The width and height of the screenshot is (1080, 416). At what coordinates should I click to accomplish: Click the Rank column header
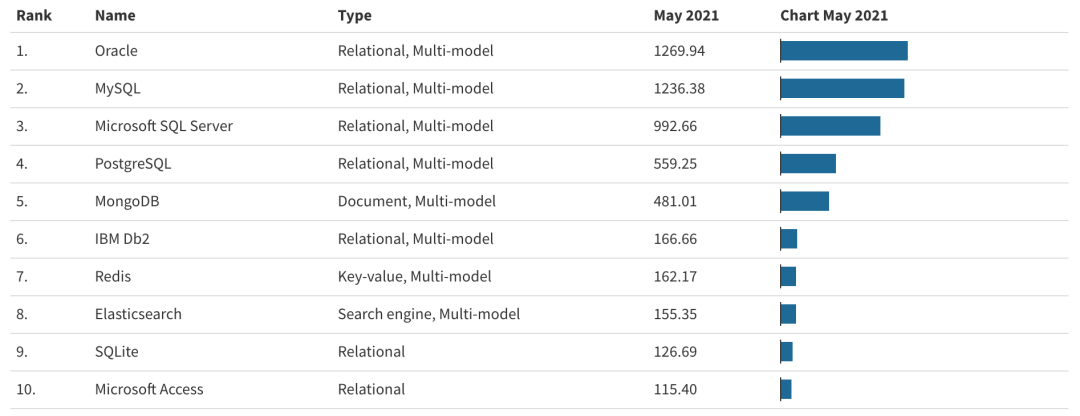click(x=34, y=15)
